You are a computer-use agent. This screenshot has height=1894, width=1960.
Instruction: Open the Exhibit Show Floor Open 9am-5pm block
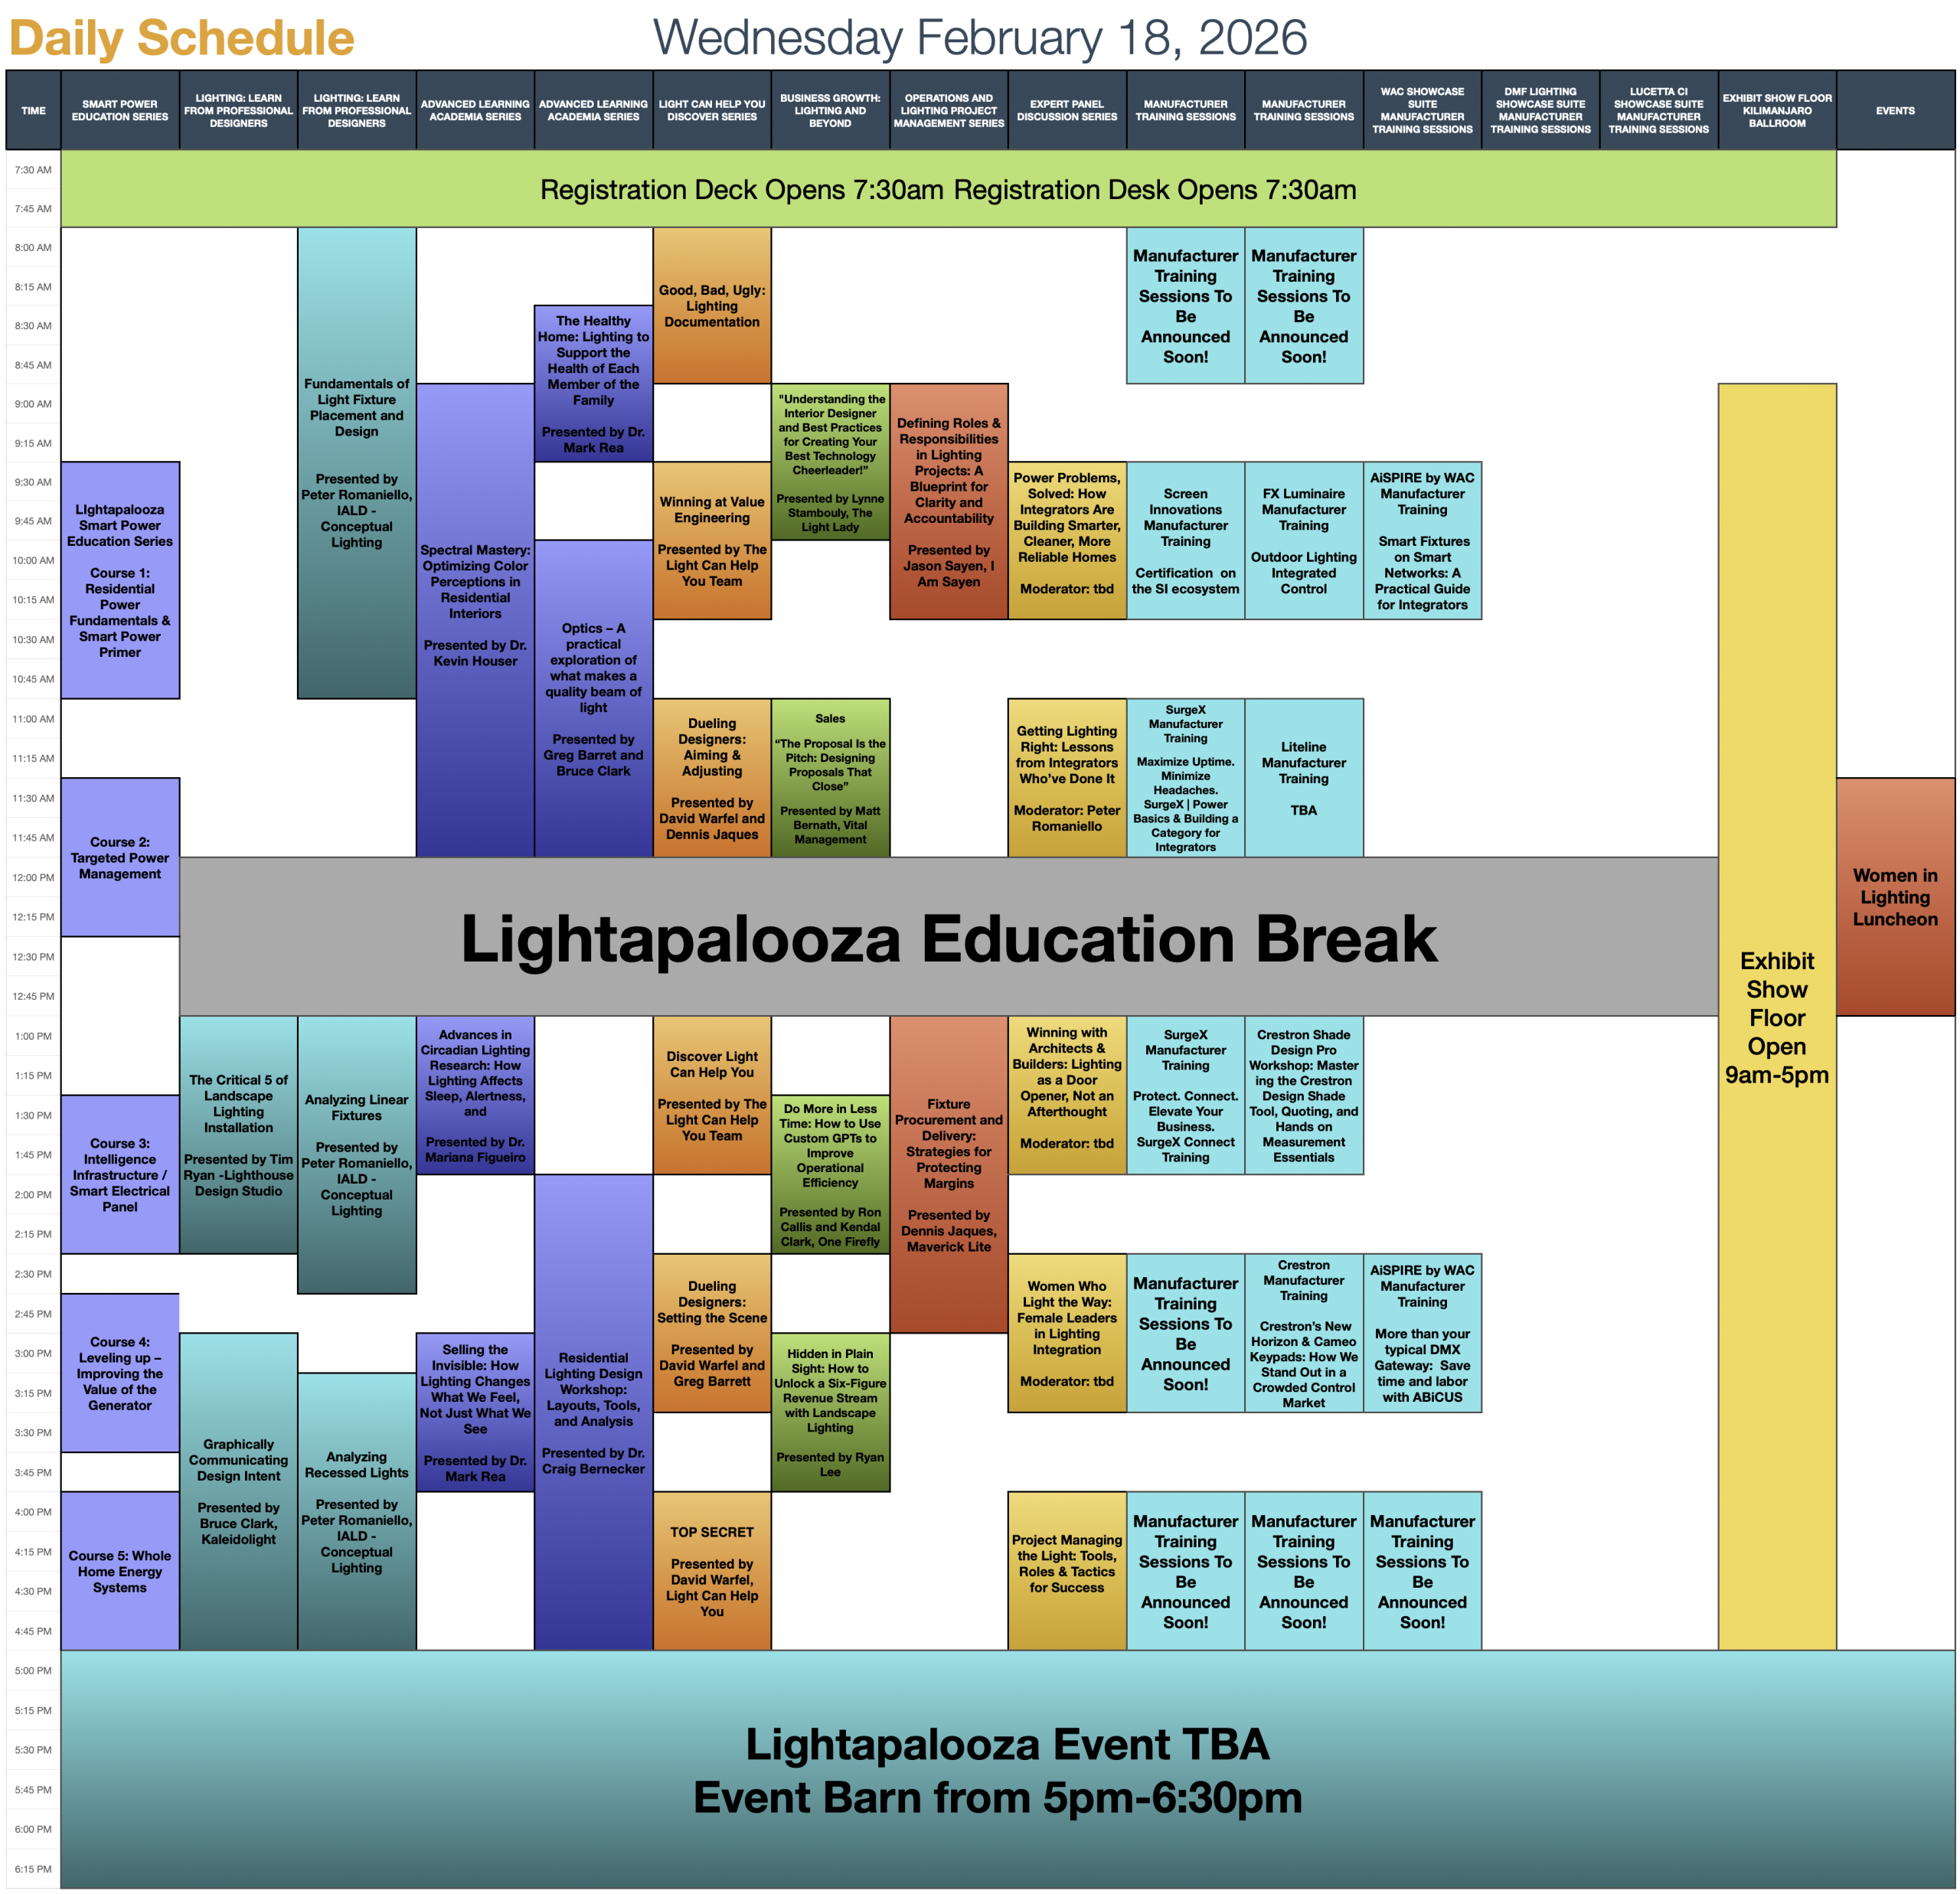point(1776,1016)
